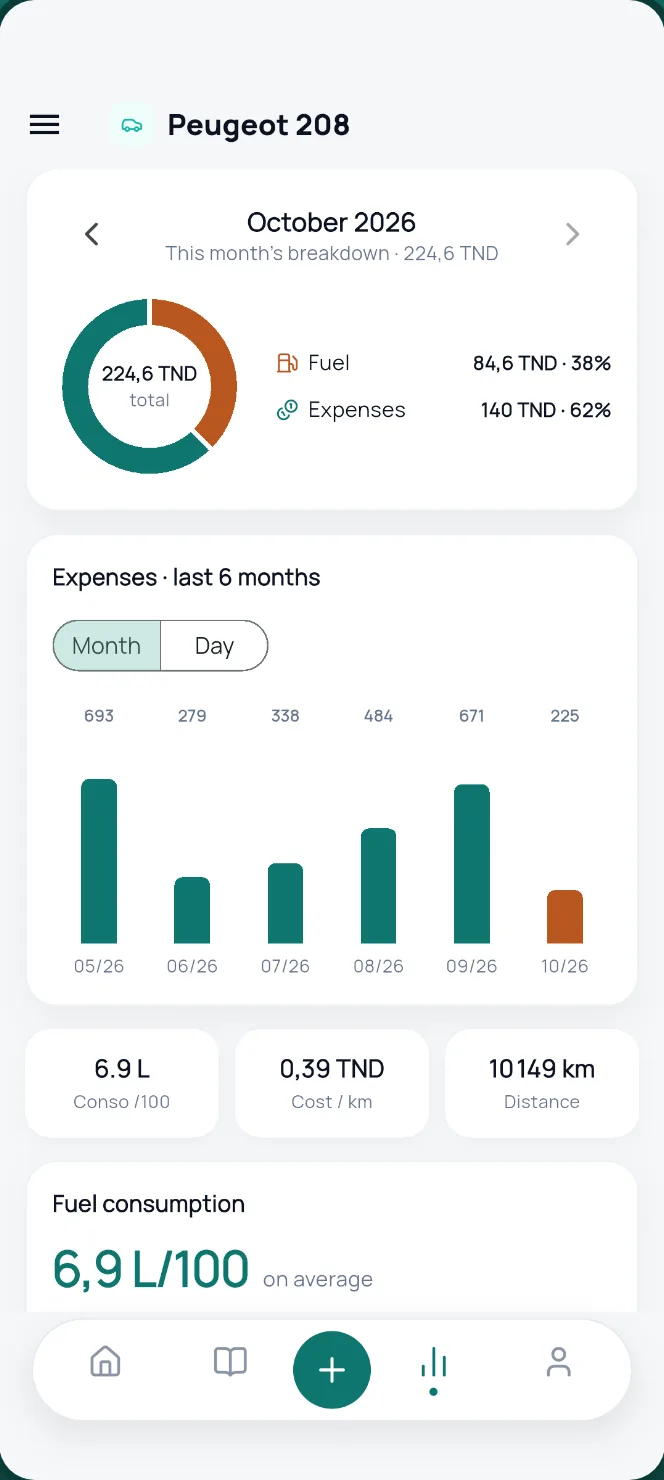Open the hamburger menu
Image resolution: width=664 pixels, height=1480 pixels.
point(44,125)
